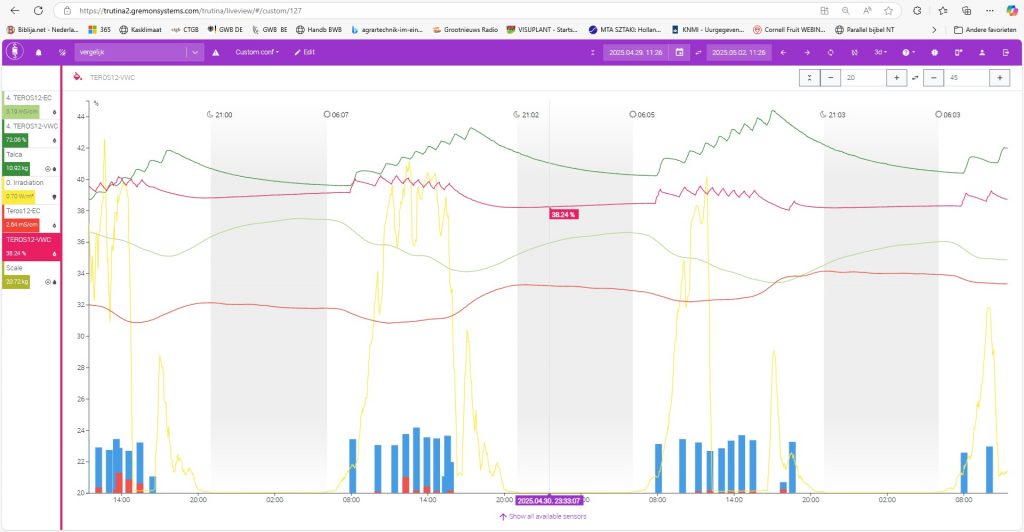Refresh the chart data

[831, 52]
